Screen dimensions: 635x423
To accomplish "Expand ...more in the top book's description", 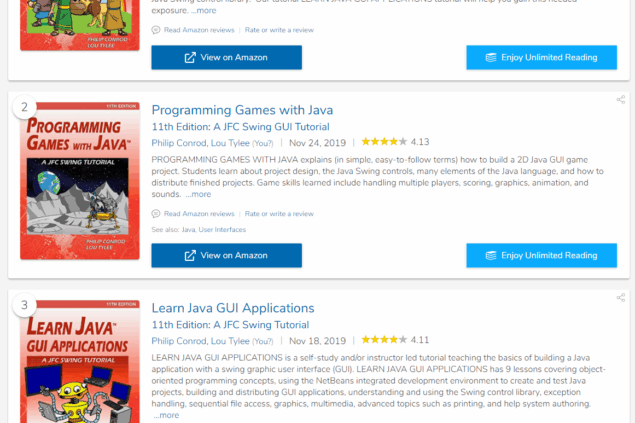I will 204,11.
